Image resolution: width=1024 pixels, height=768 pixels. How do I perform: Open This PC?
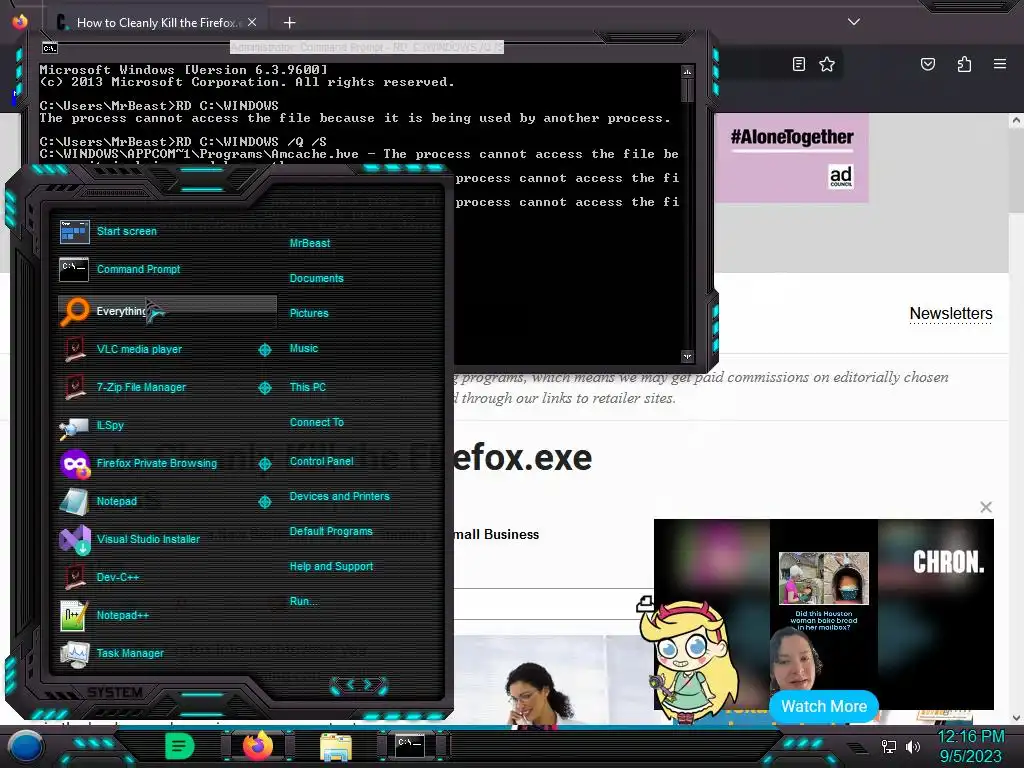[x=308, y=387]
